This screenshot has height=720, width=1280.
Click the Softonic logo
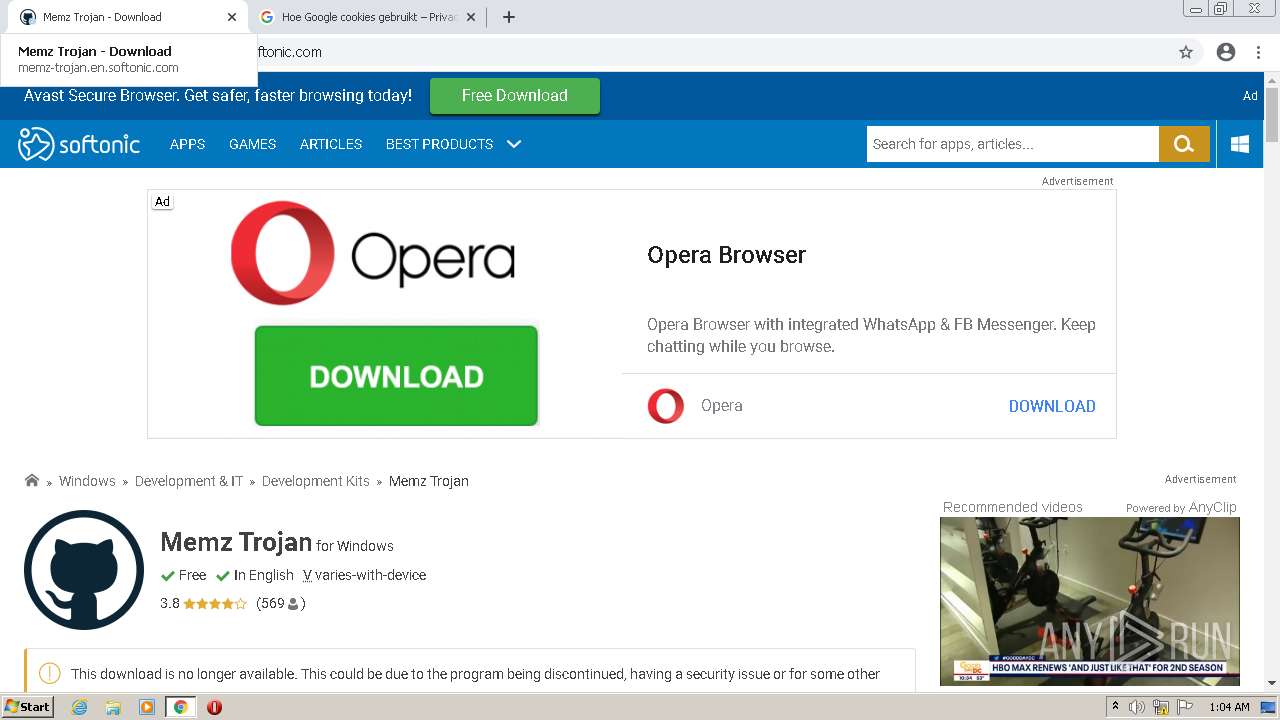point(79,144)
